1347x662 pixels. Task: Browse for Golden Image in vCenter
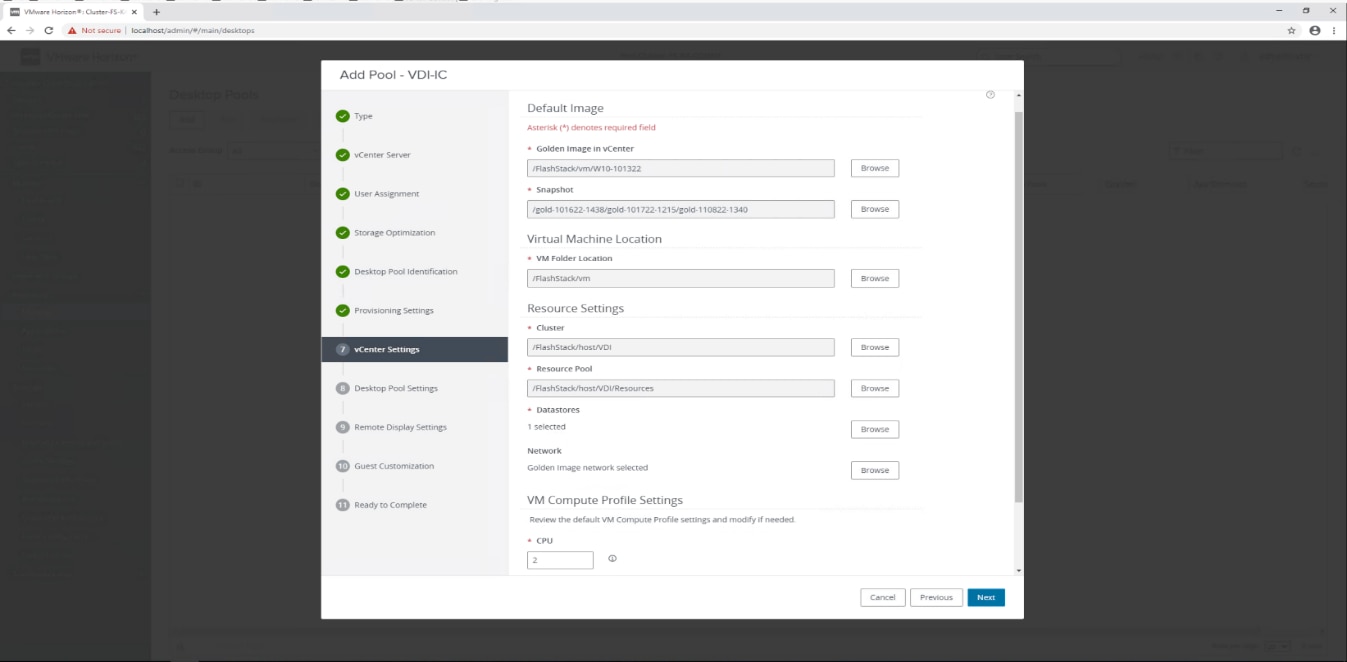(x=875, y=168)
